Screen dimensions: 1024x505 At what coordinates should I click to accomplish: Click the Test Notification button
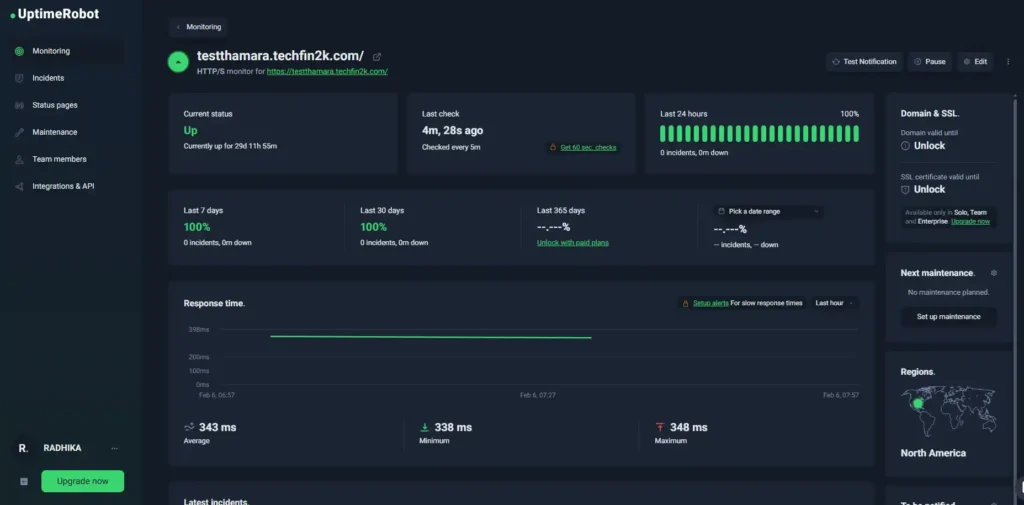coord(864,61)
